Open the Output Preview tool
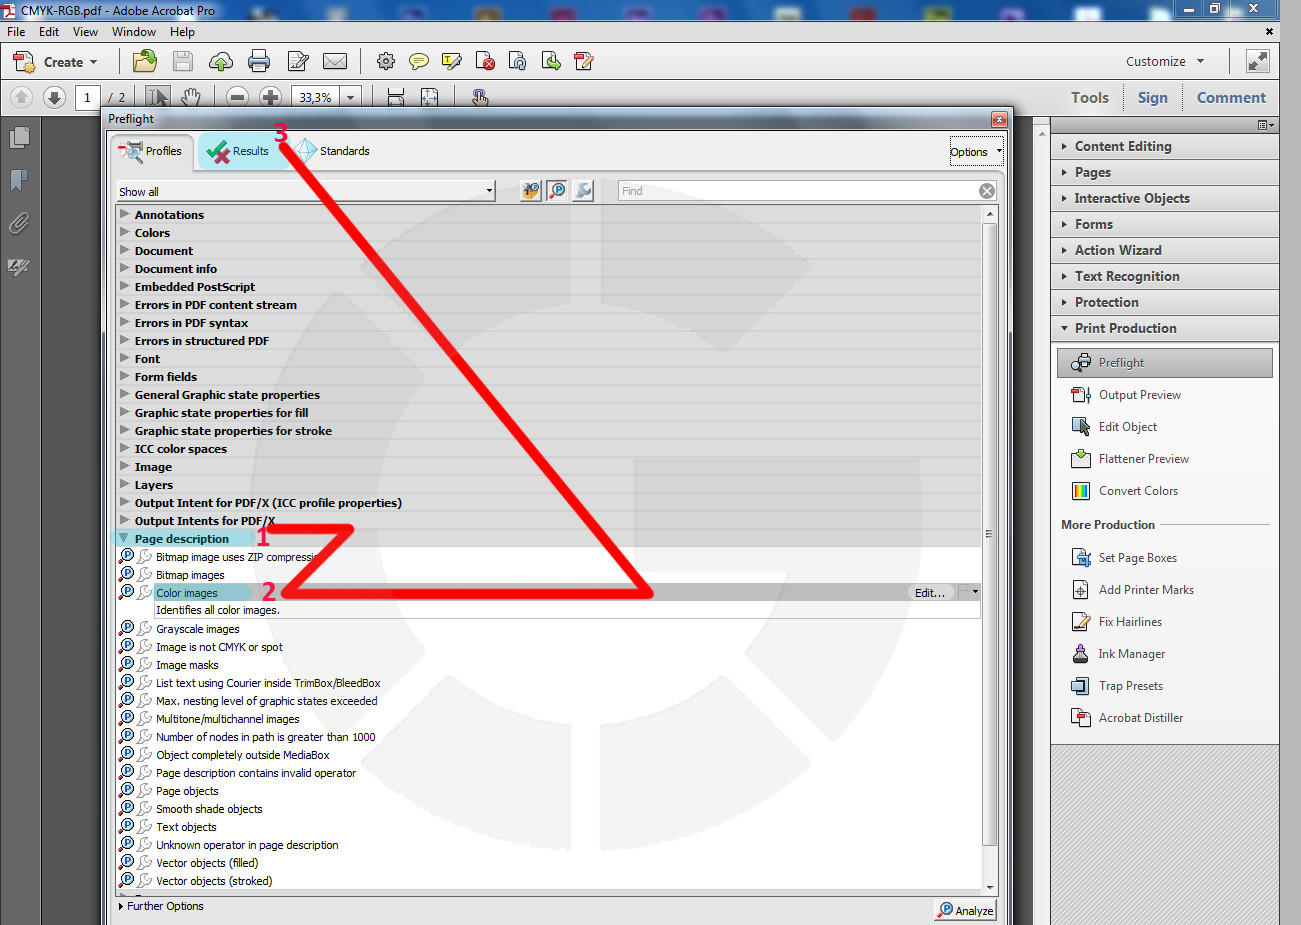 click(x=1139, y=395)
